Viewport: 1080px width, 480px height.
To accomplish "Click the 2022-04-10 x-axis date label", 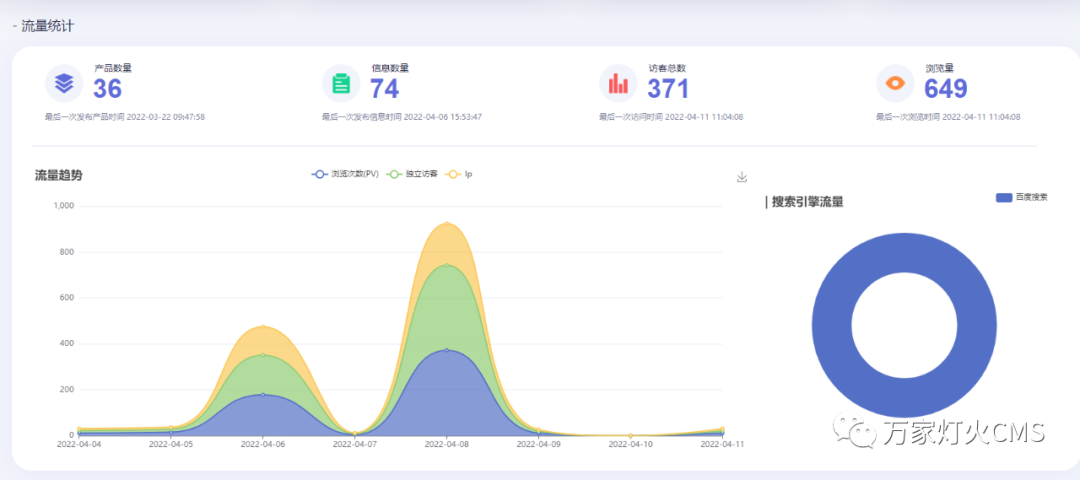I will 630,444.
